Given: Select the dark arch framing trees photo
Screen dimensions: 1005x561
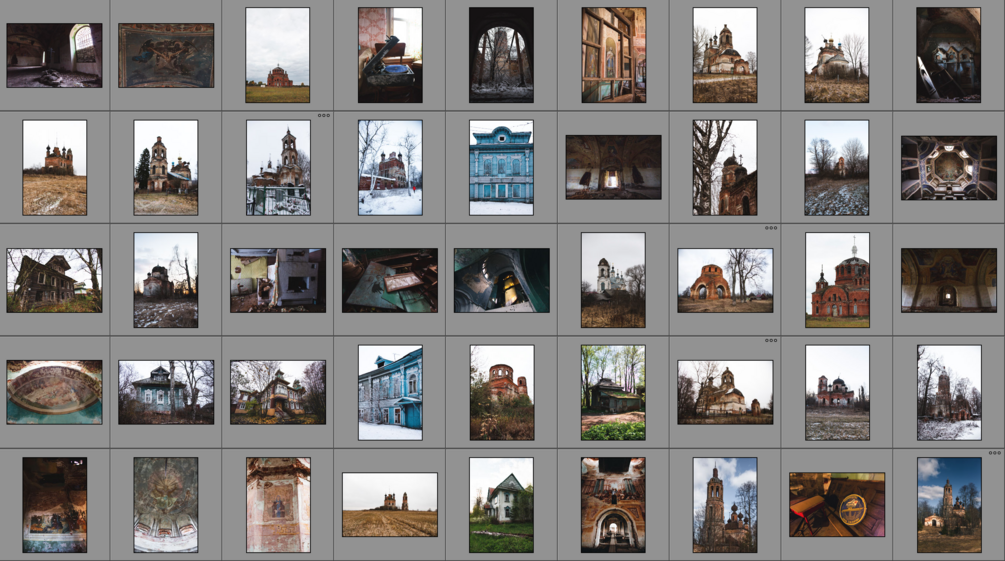Looking at the screenshot, I should point(501,55).
